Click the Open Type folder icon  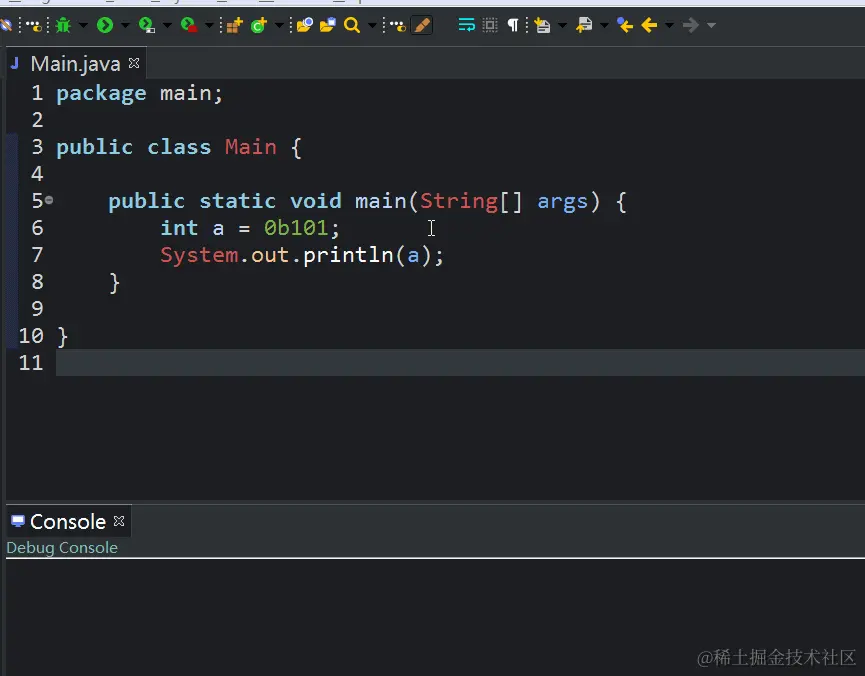(305, 25)
